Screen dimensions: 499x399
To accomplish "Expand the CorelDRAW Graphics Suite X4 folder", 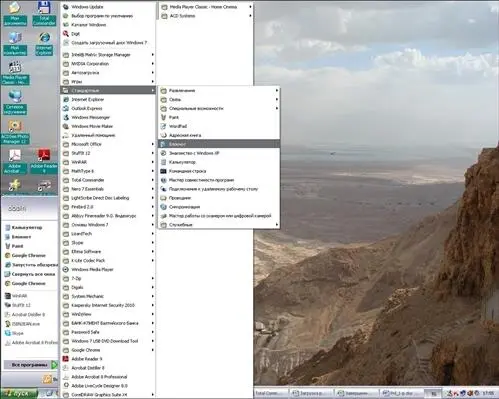I will pos(108,395).
